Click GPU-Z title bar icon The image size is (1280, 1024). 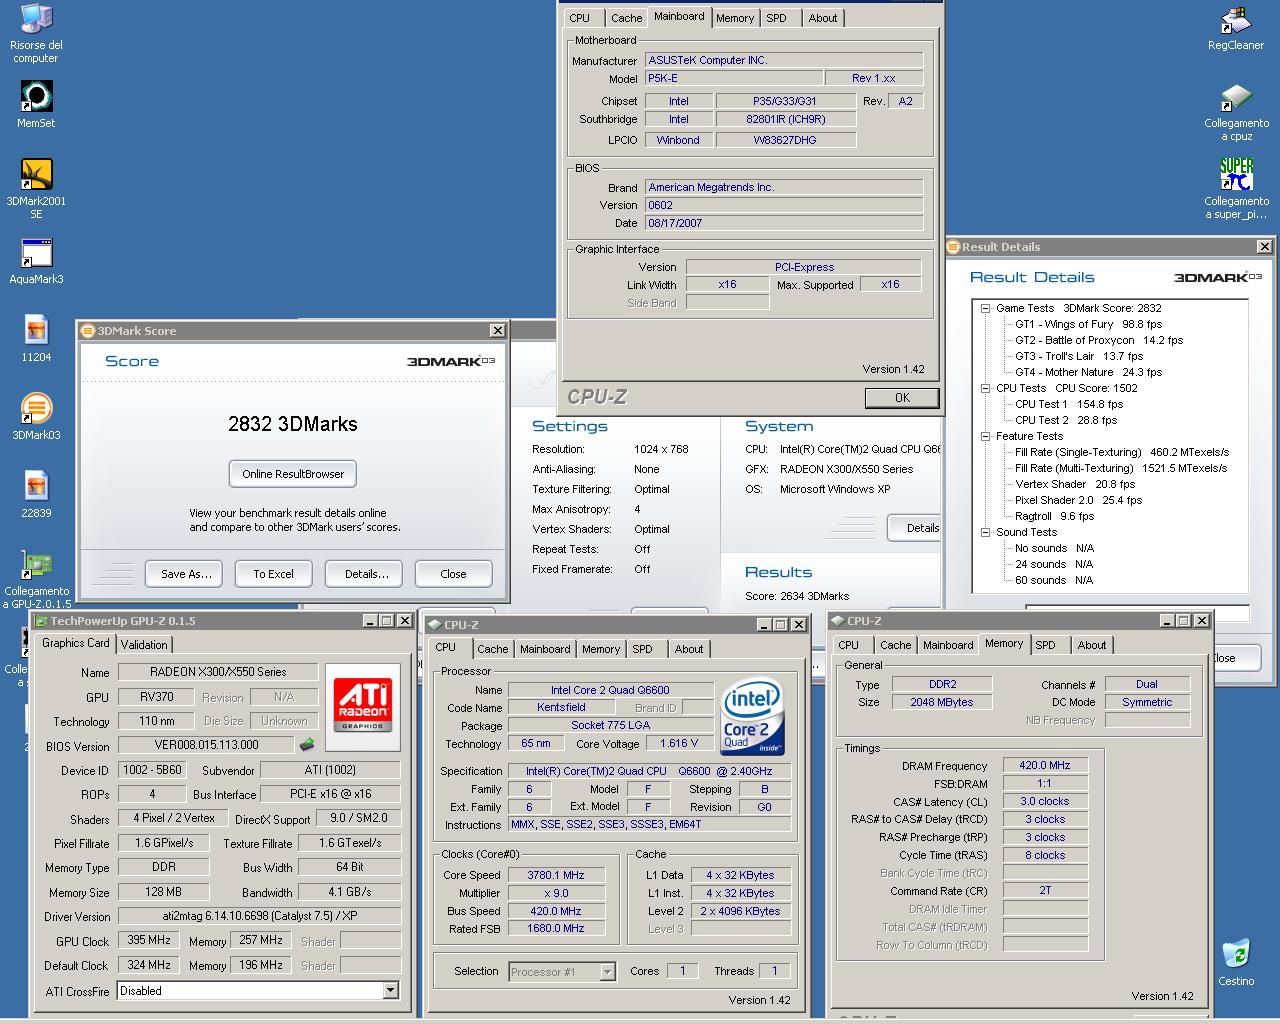(x=42, y=621)
